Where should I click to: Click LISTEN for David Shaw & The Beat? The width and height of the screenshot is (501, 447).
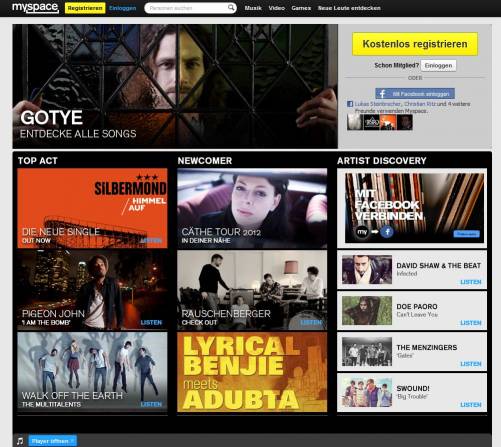(471, 282)
